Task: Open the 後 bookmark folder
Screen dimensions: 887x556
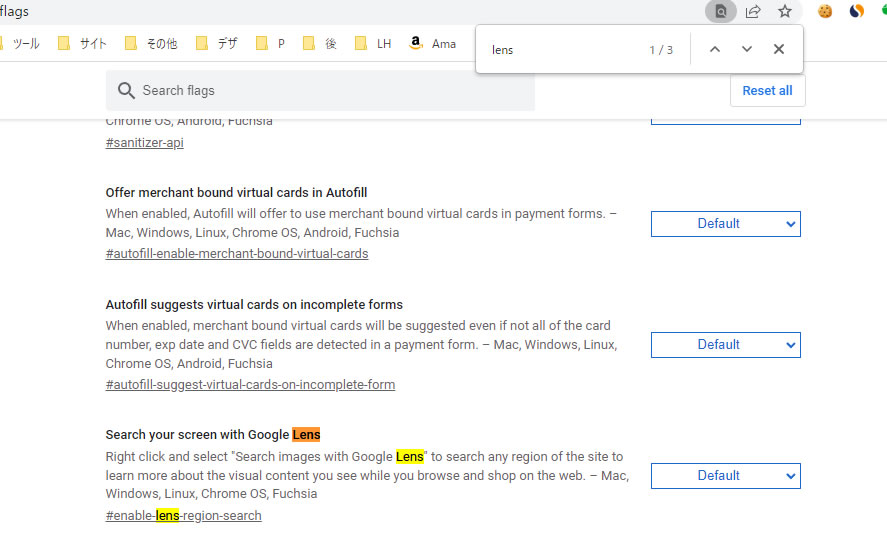Action: click(x=320, y=44)
